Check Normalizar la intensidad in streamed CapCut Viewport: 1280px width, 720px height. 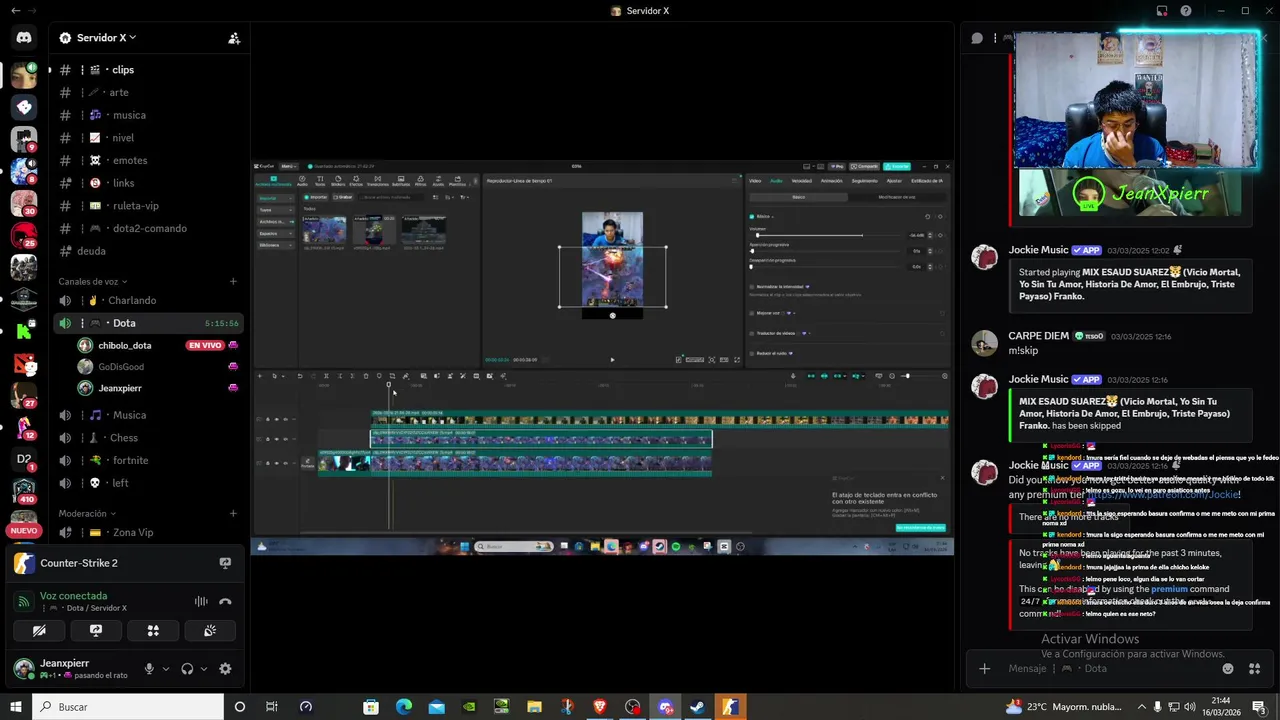(752, 286)
